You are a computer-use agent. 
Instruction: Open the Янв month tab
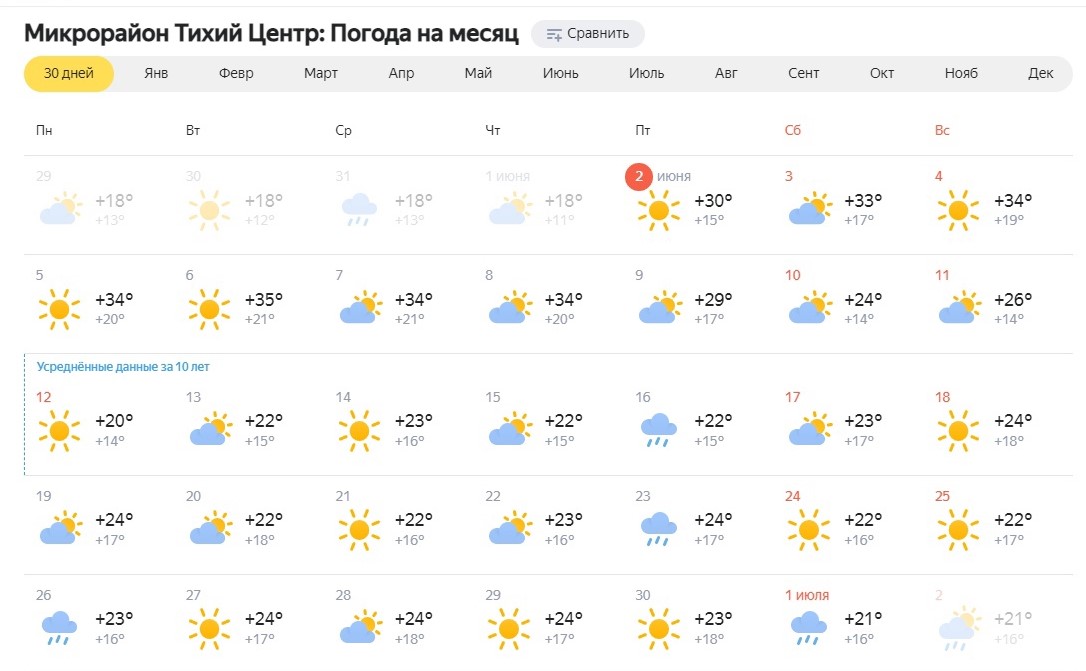click(x=156, y=73)
